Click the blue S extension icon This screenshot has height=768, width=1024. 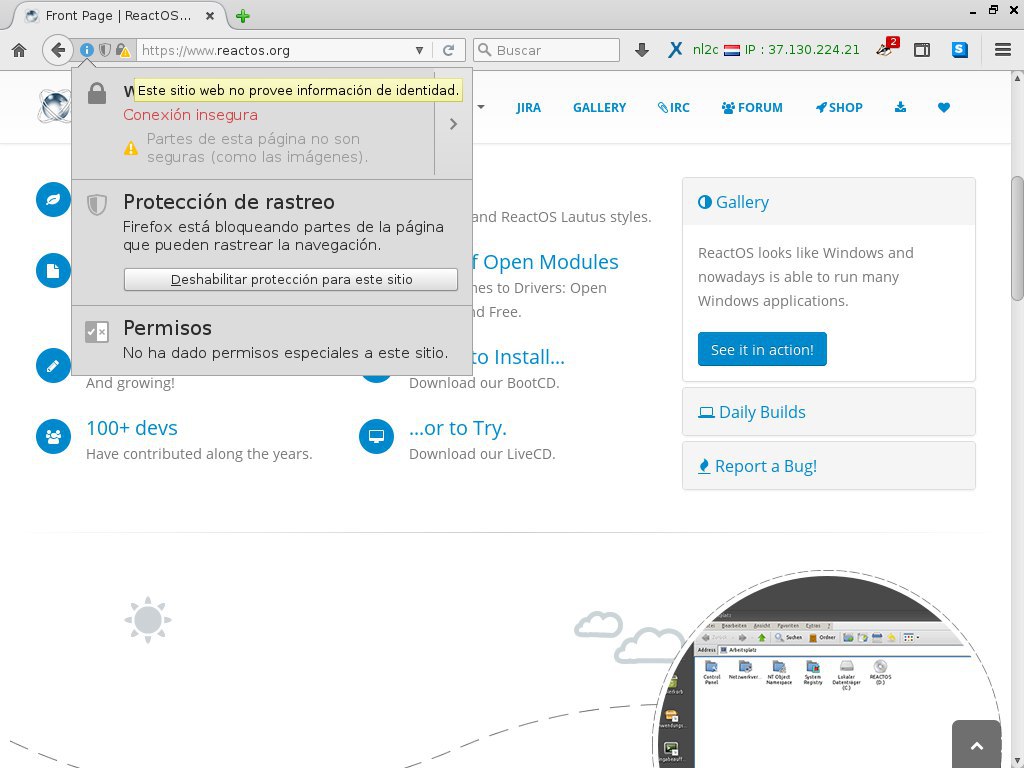pos(959,50)
